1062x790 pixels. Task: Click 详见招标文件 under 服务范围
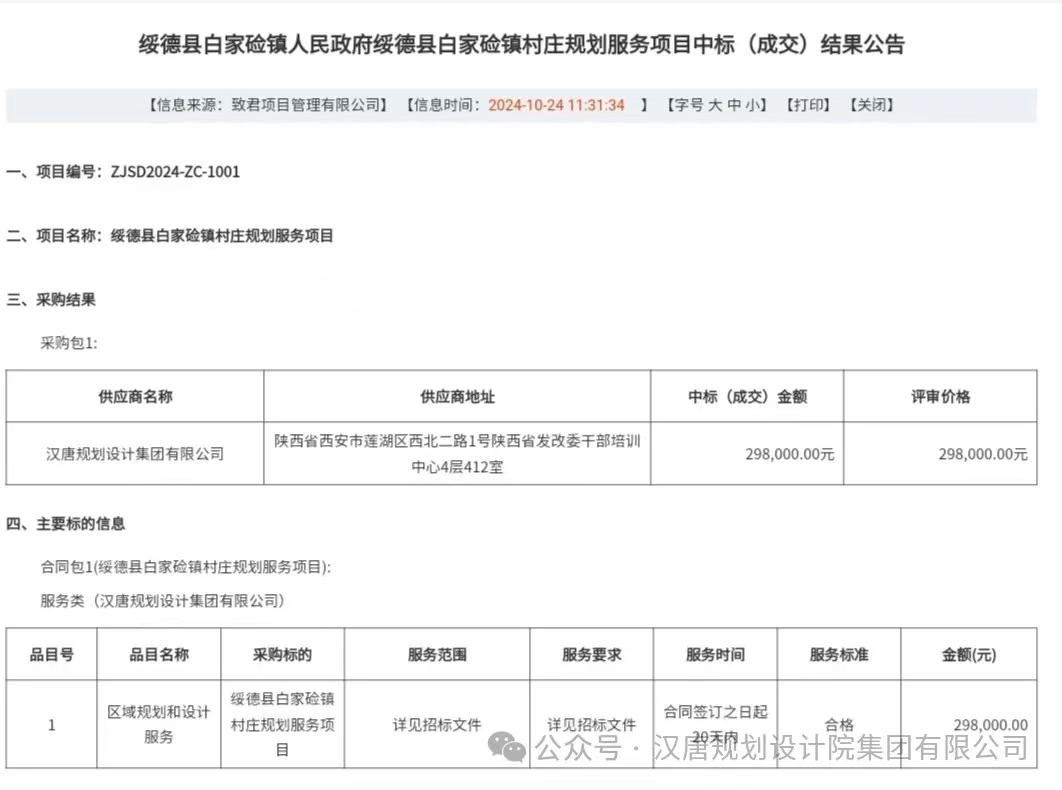coord(437,725)
